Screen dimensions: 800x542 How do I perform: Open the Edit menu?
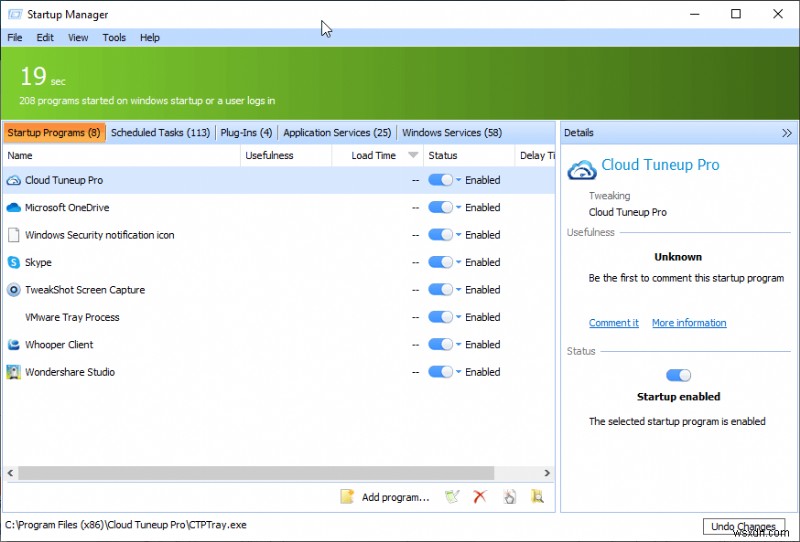pyautogui.click(x=45, y=38)
